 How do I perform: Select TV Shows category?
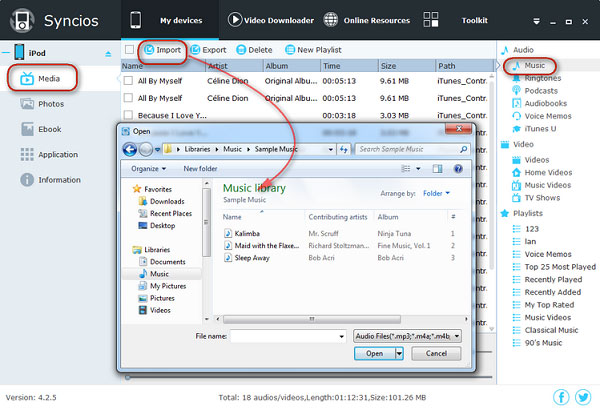(x=536, y=198)
